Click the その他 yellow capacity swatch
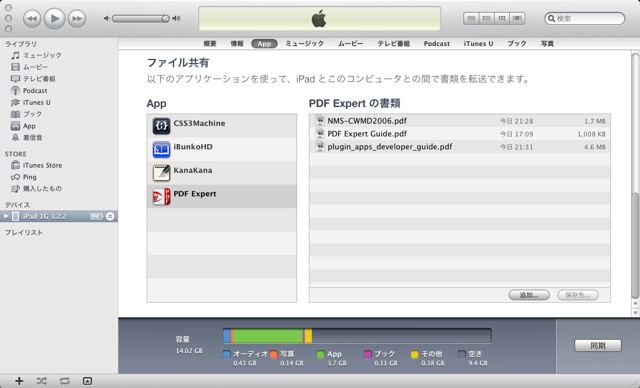This screenshot has height=388, width=640. coord(415,354)
